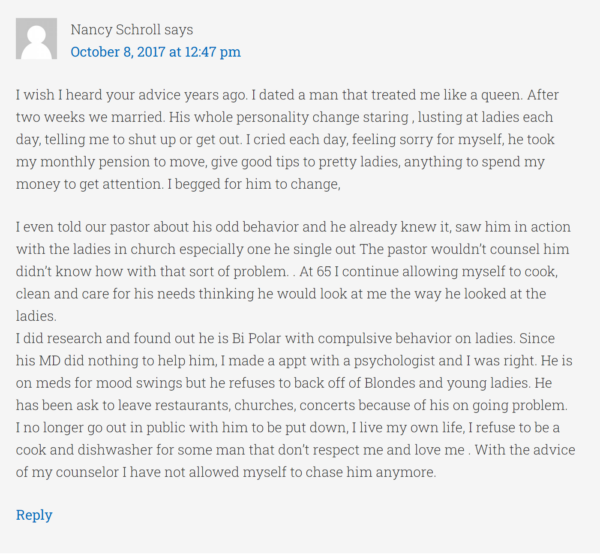Viewport: 600px width, 554px height.
Task: Click the phrase "Bi Polar" in the comment
Action: (256, 338)
